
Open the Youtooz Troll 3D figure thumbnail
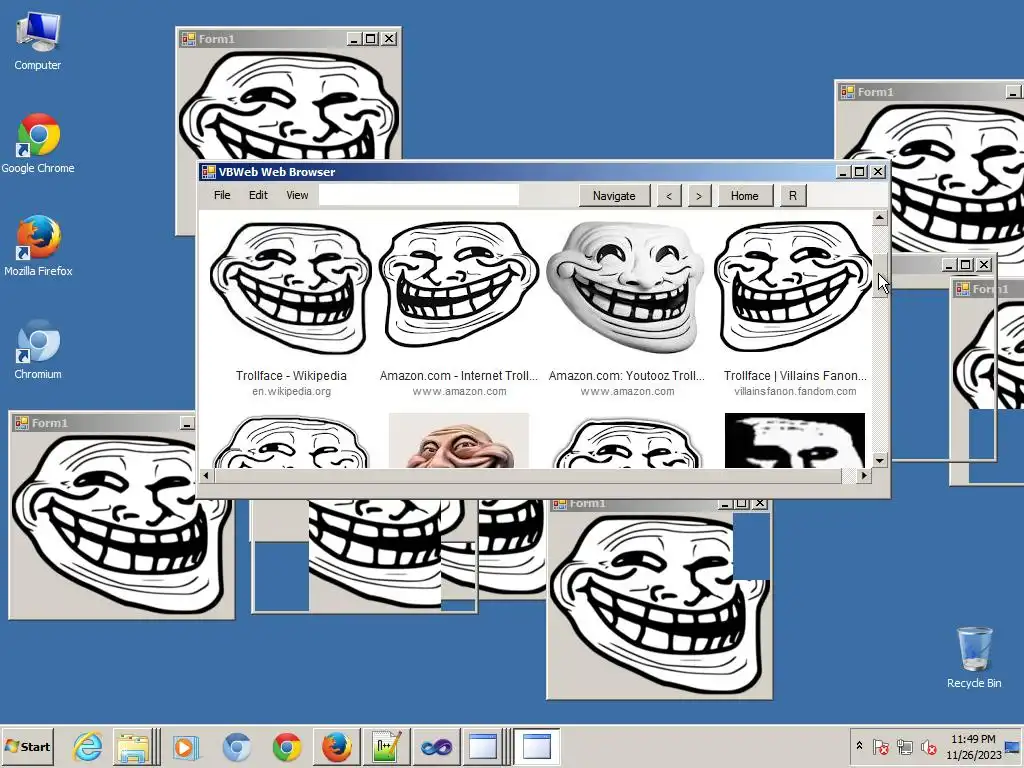[x=627, y=286]
